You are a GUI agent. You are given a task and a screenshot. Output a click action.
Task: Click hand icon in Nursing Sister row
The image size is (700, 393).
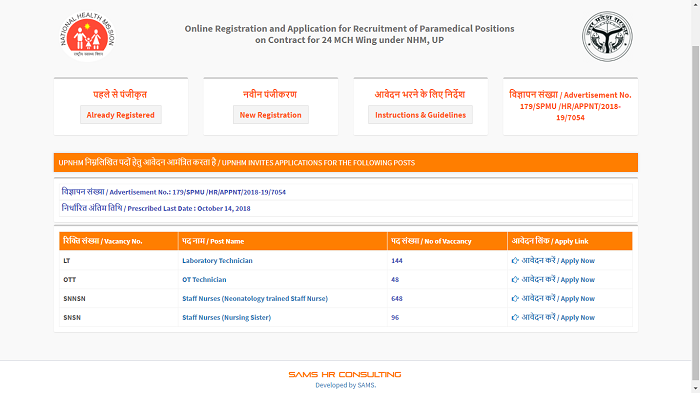515,318
